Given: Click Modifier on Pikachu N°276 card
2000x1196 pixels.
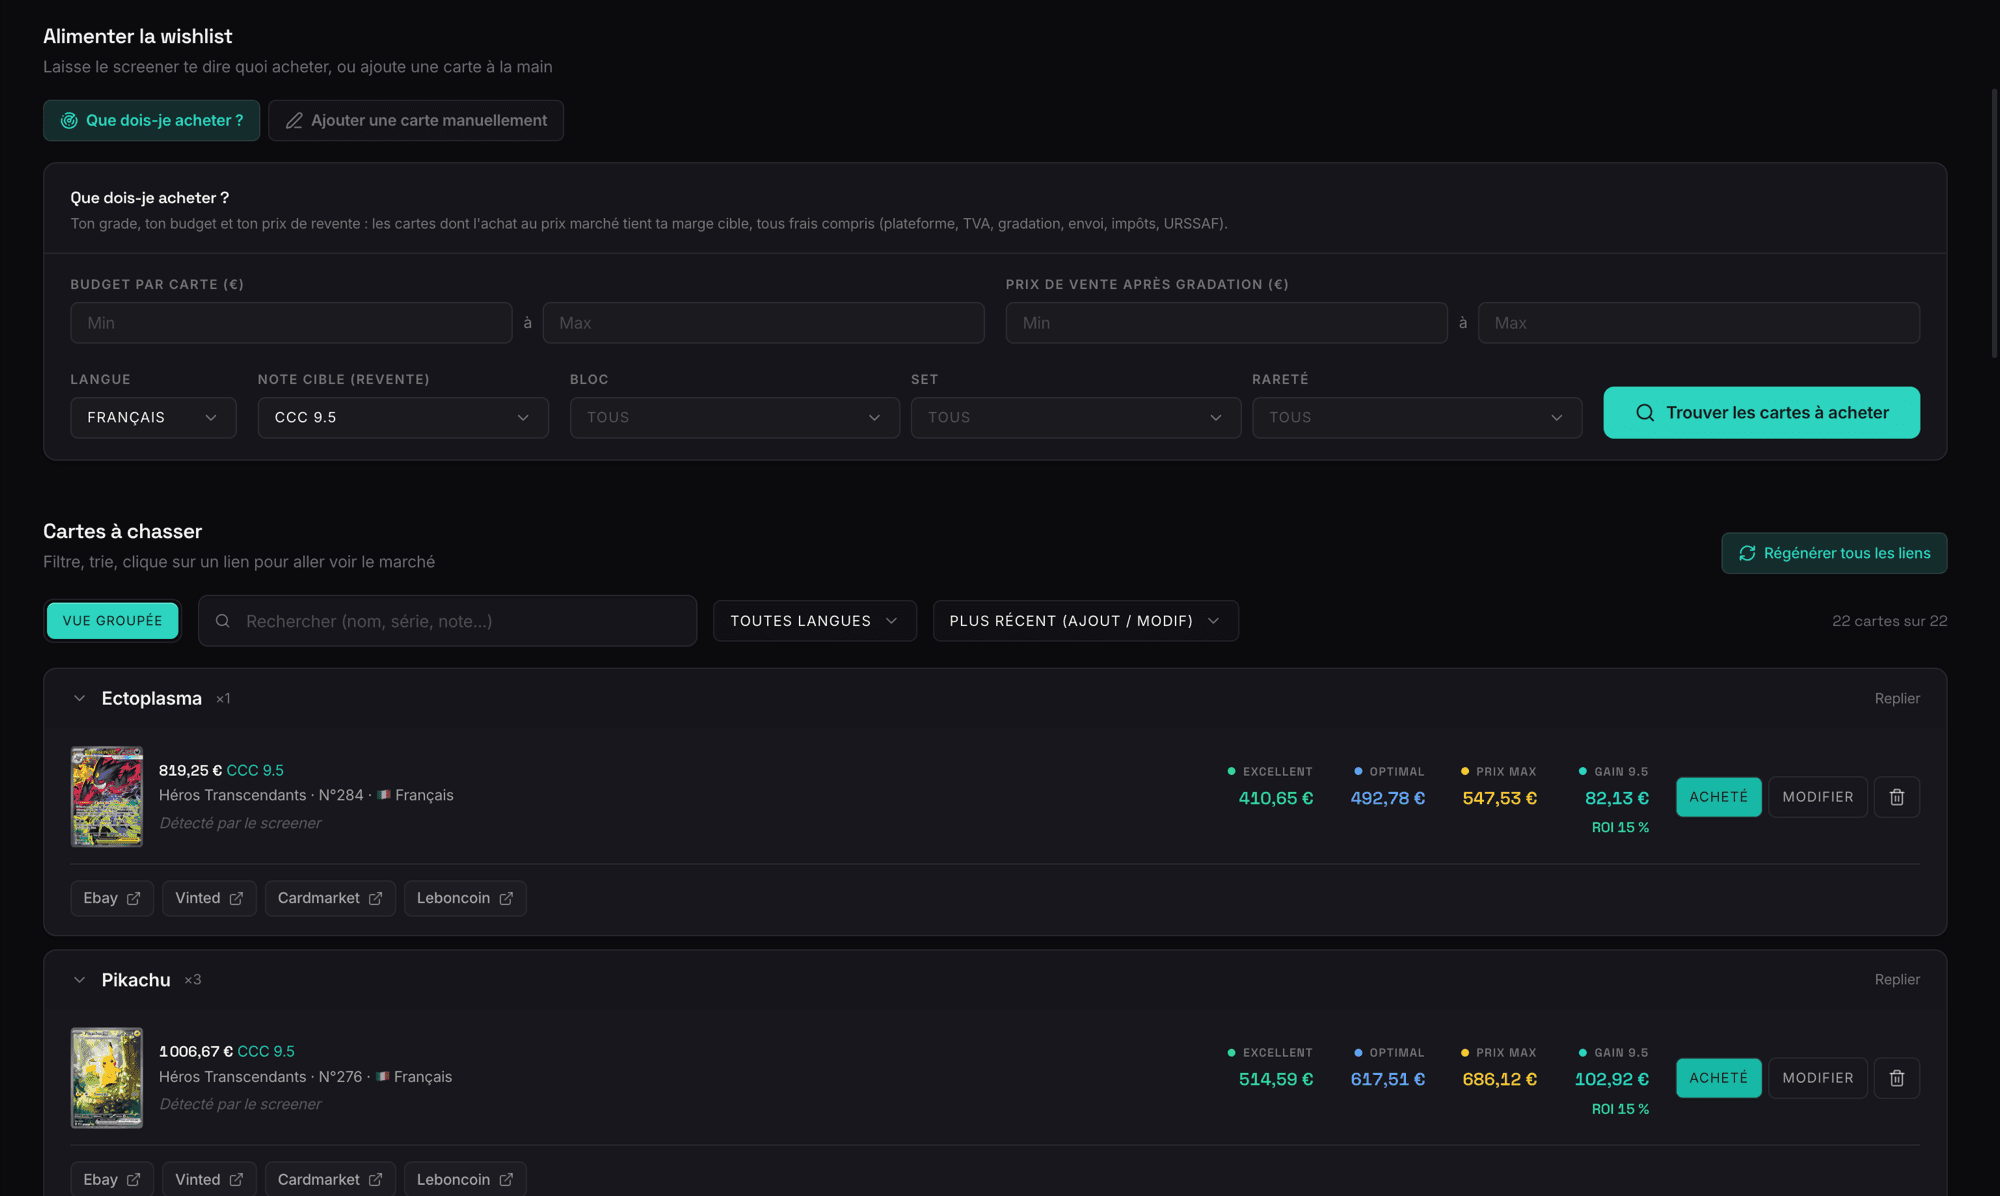Looking at the screenshot, I should coord(1817,1078).
